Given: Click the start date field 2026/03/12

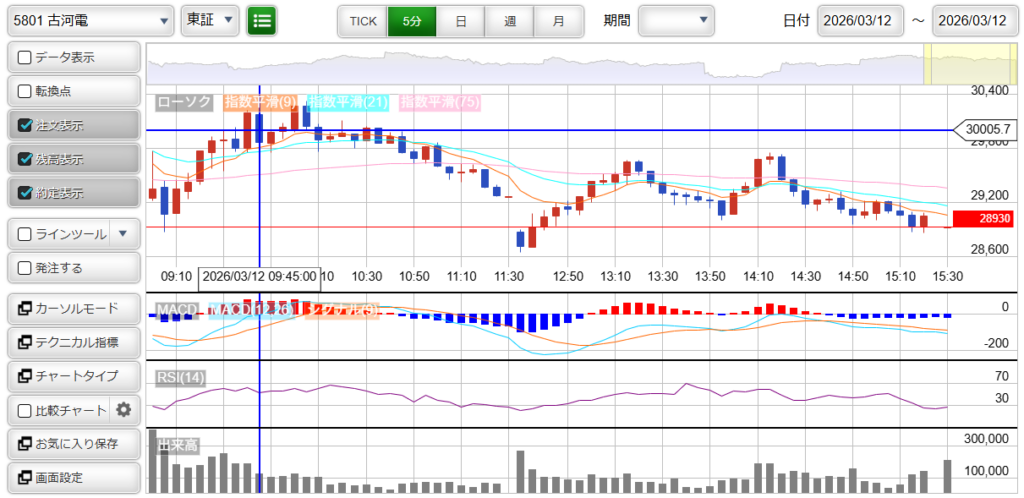Looking at the screenshot, I should (860, 21).
